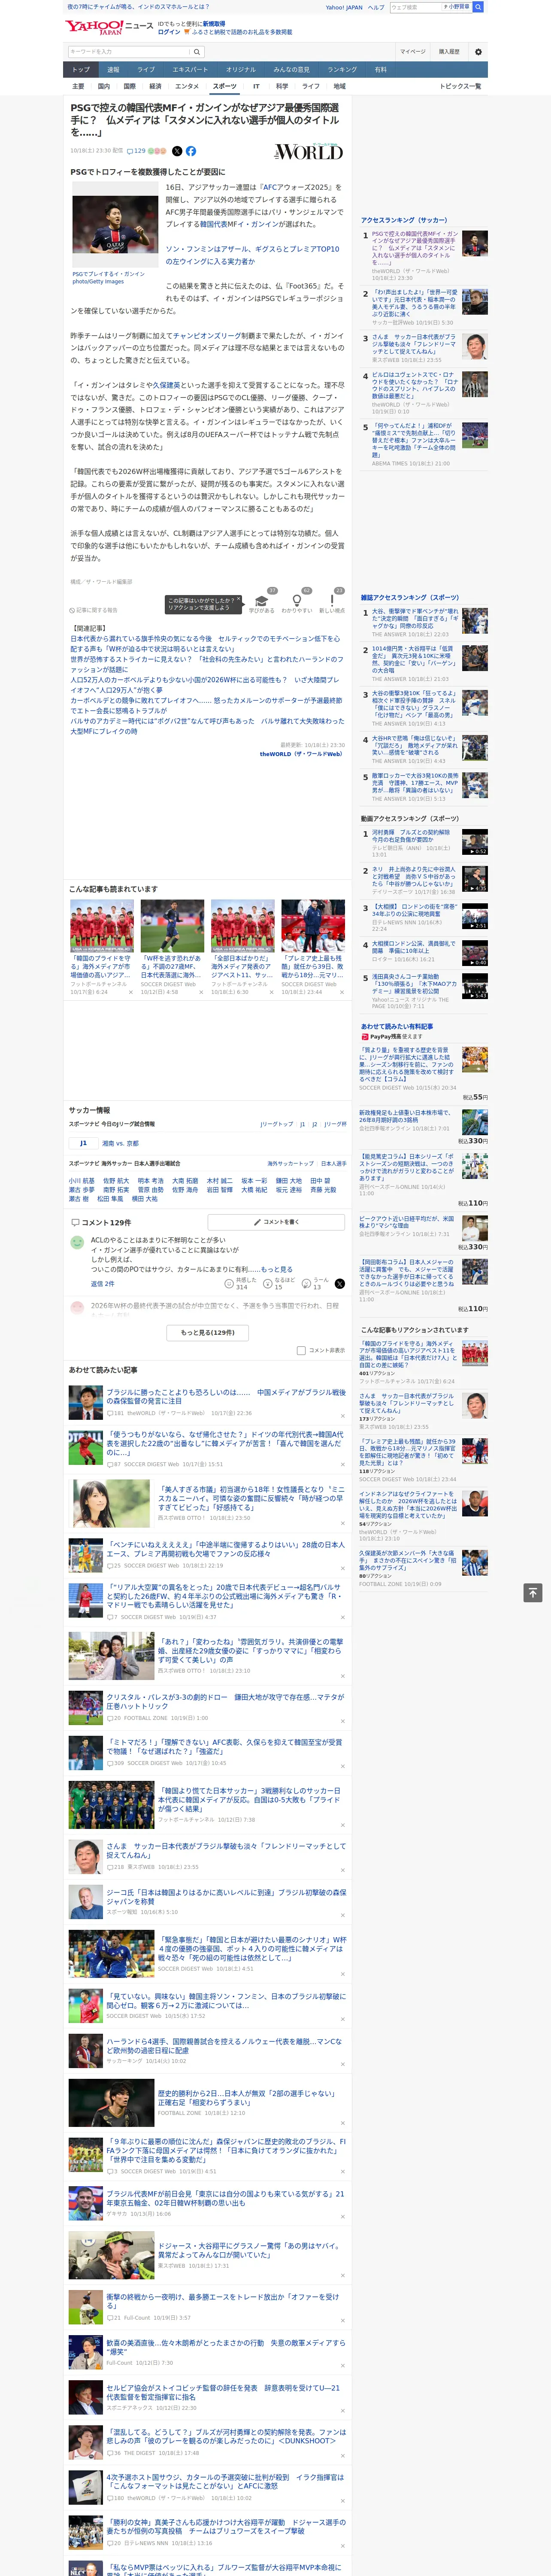This screenshot has width=551, height=2576.
Task: Click the green avatar of the first commenter
Action: [x=77, y=1242]
